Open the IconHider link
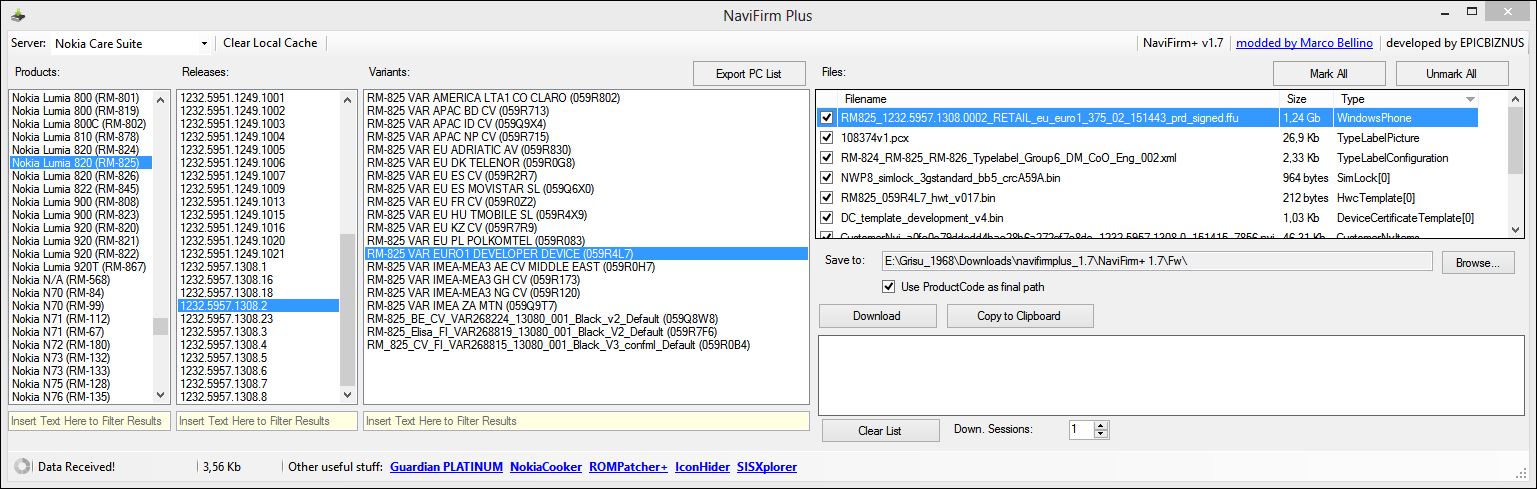This screenshot has height=489, width=1537. coord(702,467)
